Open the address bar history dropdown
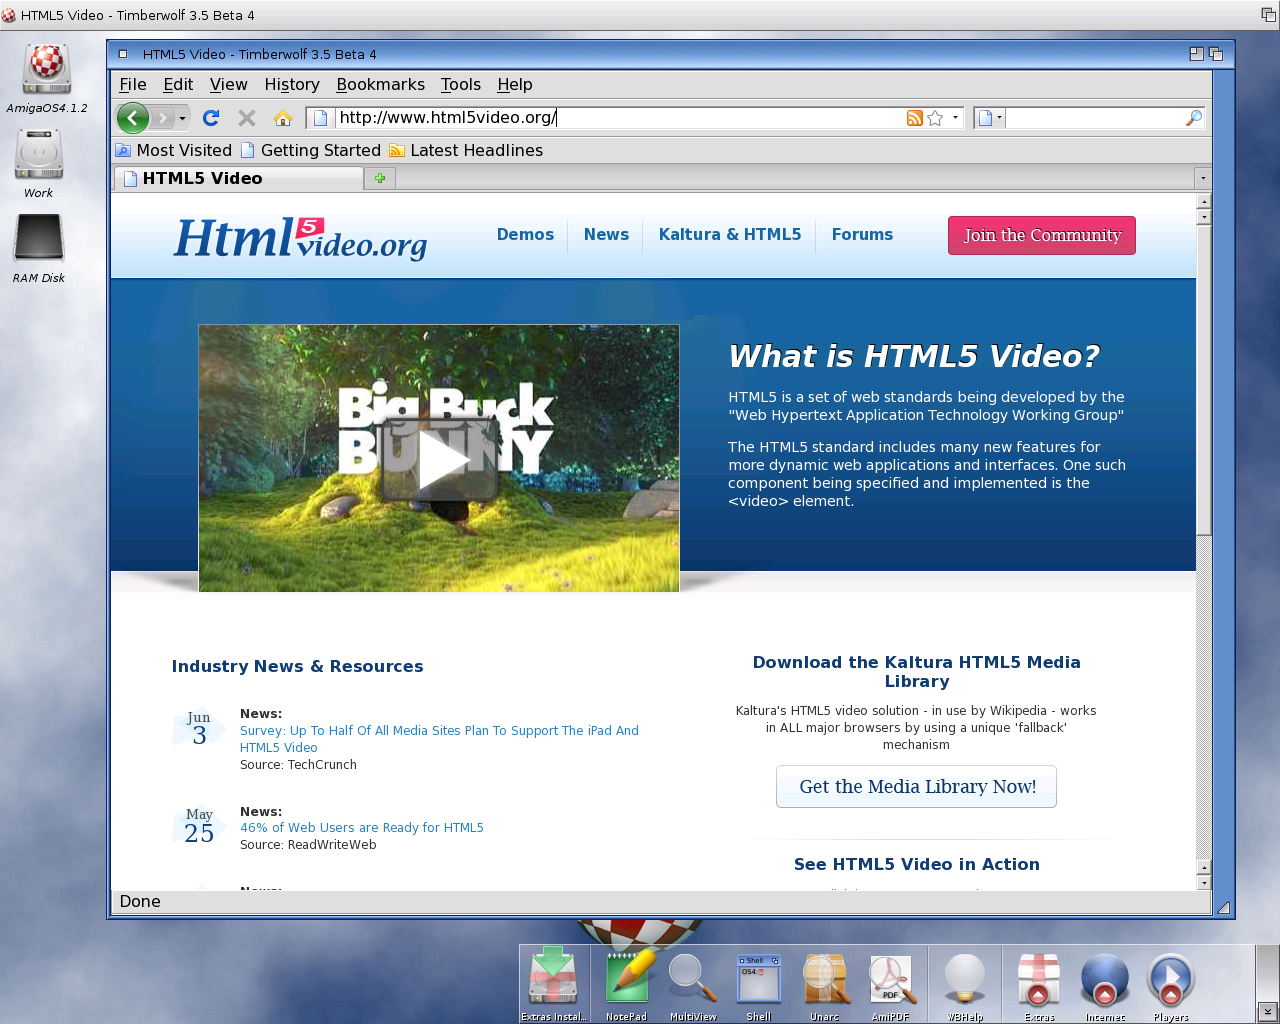 [x=955, y=118]
